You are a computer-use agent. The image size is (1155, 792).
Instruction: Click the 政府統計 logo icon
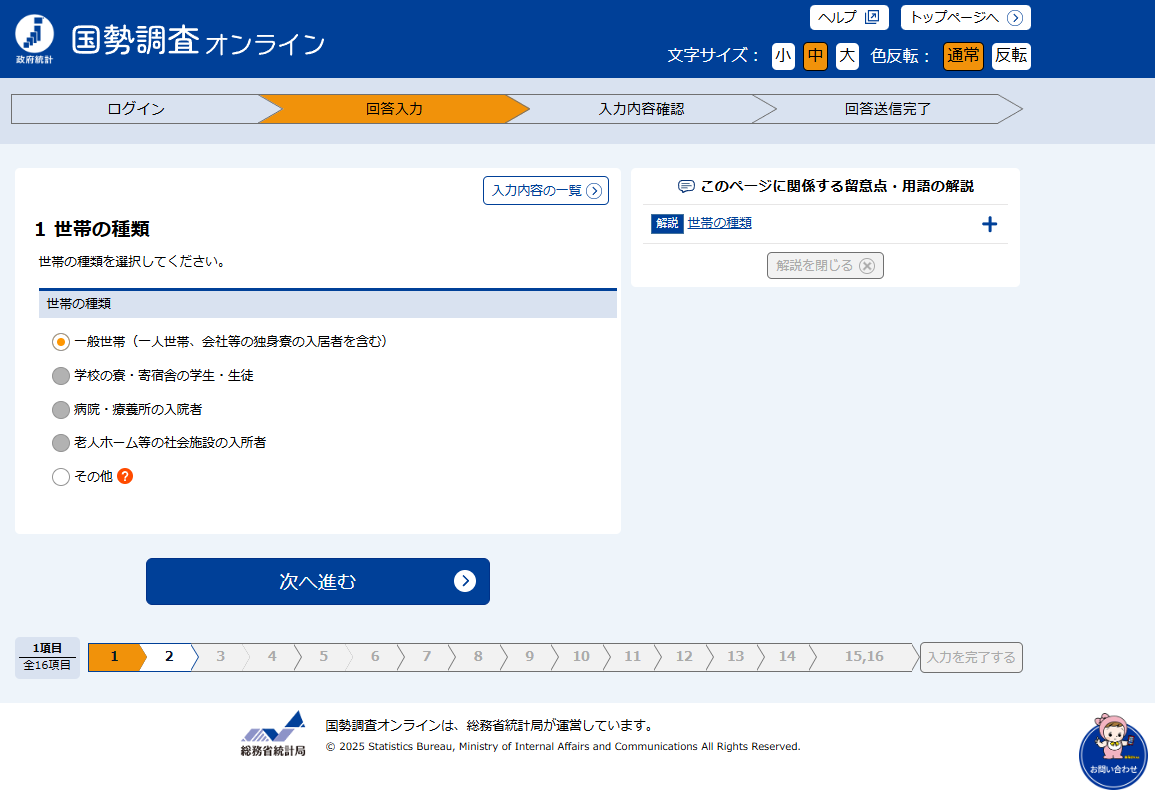click(x=35, y=38)
